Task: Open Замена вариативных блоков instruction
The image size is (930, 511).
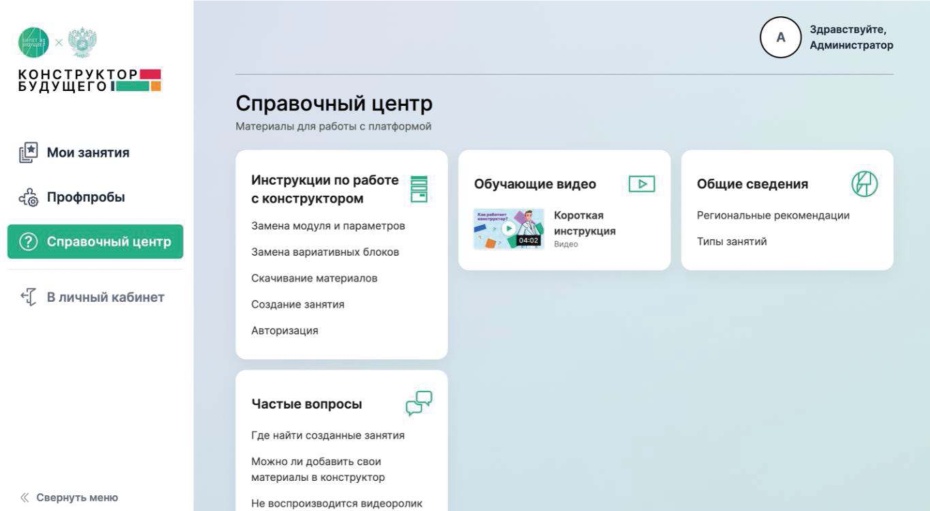Action: point(325,252)
